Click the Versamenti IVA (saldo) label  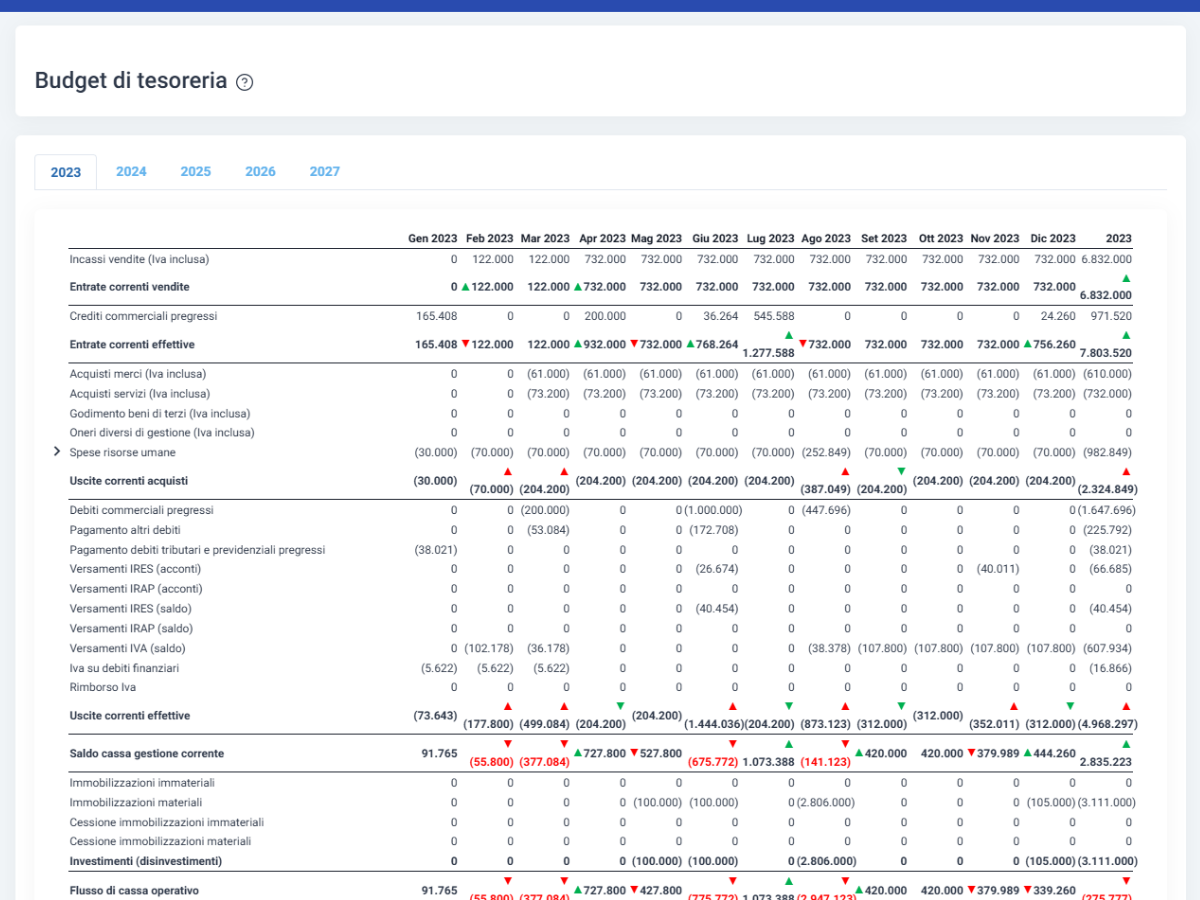click(127, 648)
